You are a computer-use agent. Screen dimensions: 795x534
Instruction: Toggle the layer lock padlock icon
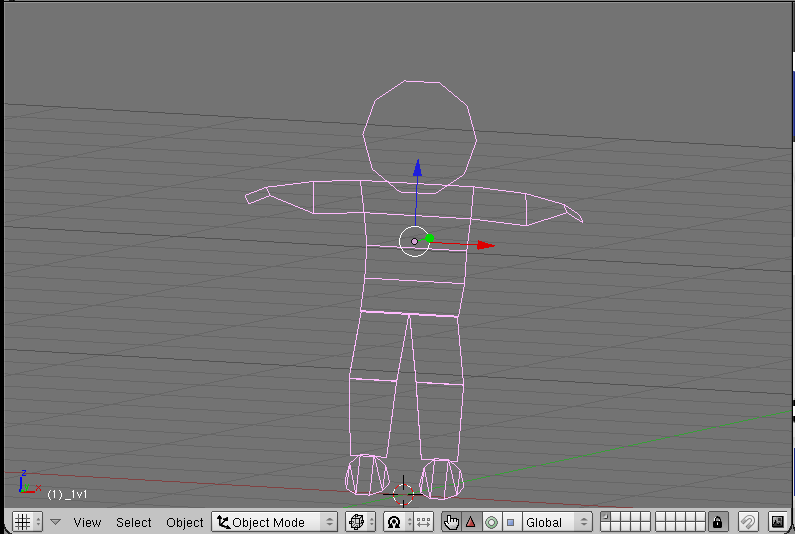(717, 522)
